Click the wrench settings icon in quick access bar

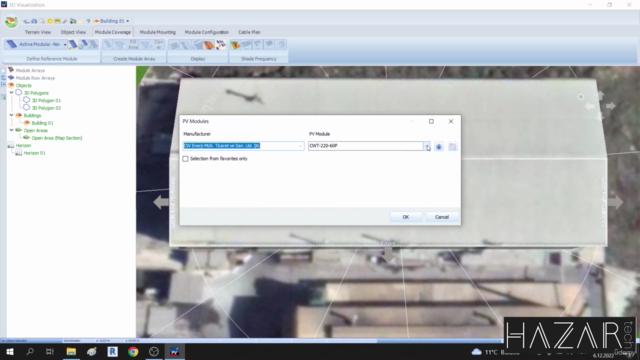[x=64, y=21]
